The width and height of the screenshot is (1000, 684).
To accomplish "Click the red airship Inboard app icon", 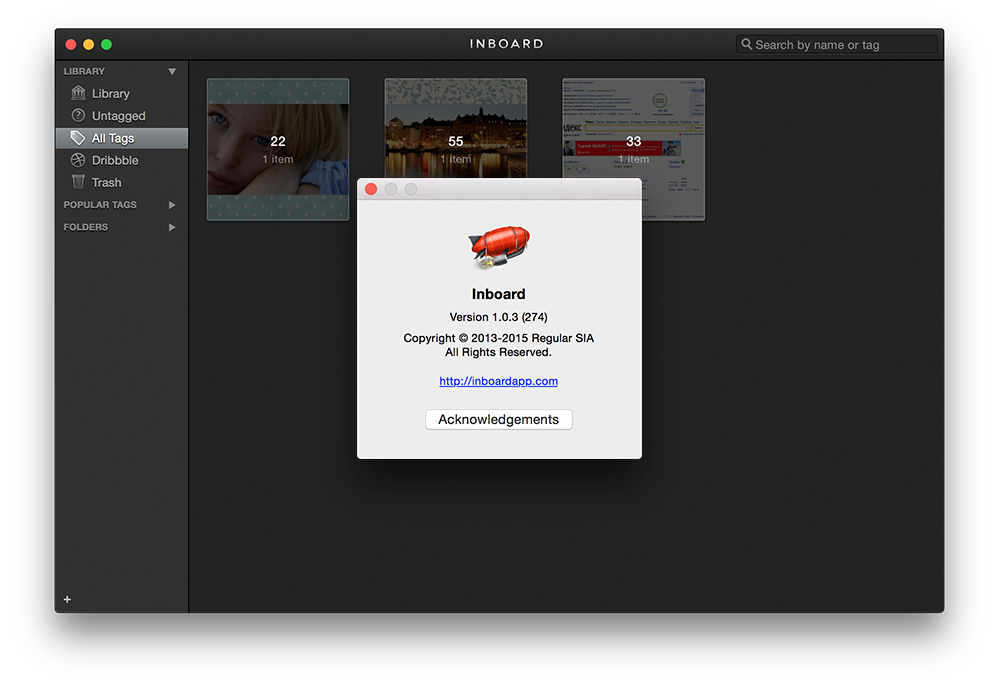I will (498, 246).
